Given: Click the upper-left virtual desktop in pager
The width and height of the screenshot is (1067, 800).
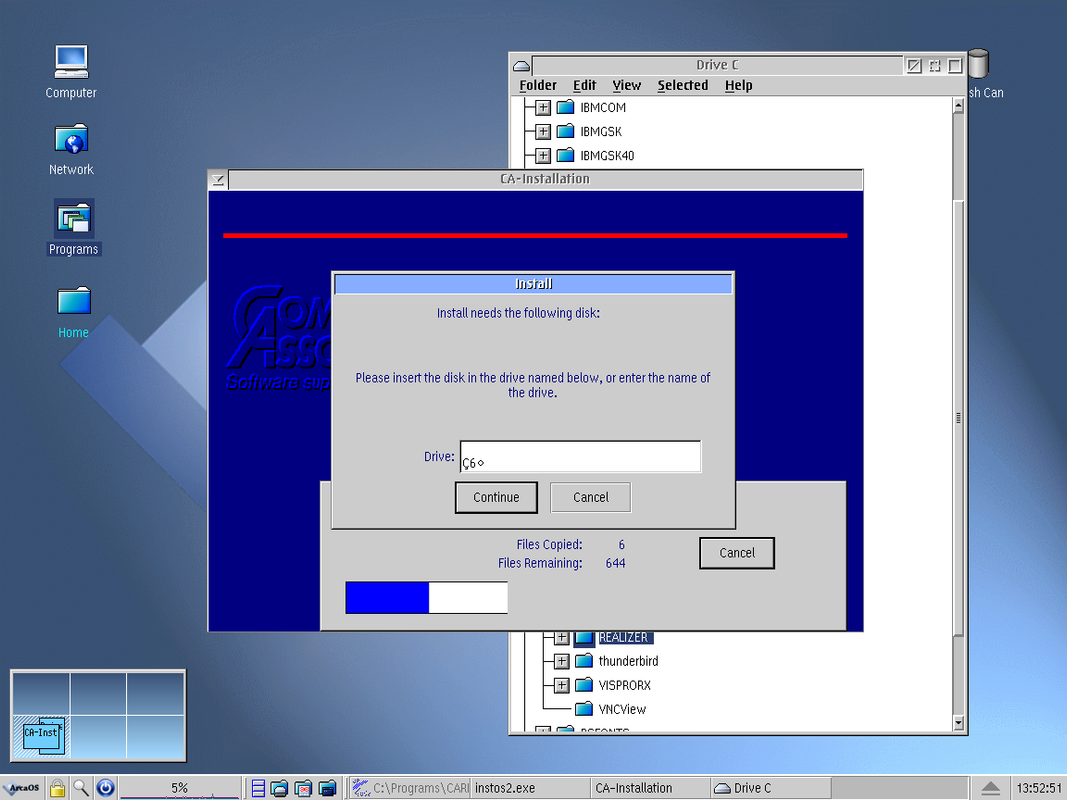Looking at the screenshot, I should [x=41, y=694].
